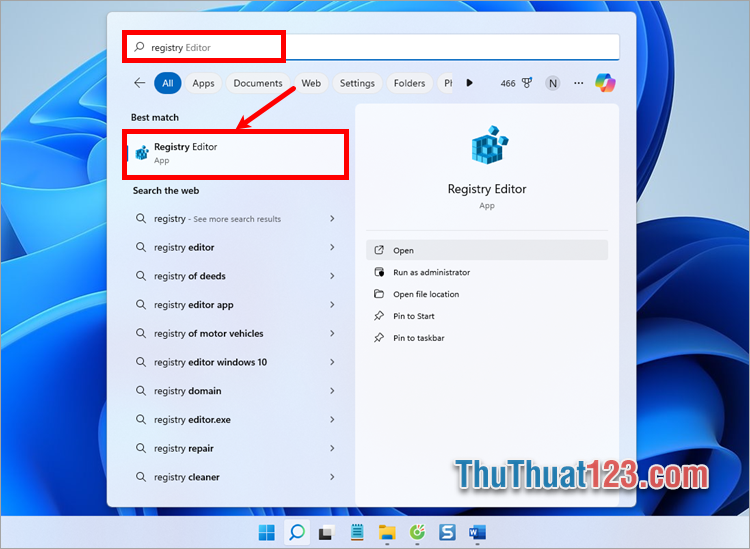Show more filter tabs with play arrow

point(469,83)
